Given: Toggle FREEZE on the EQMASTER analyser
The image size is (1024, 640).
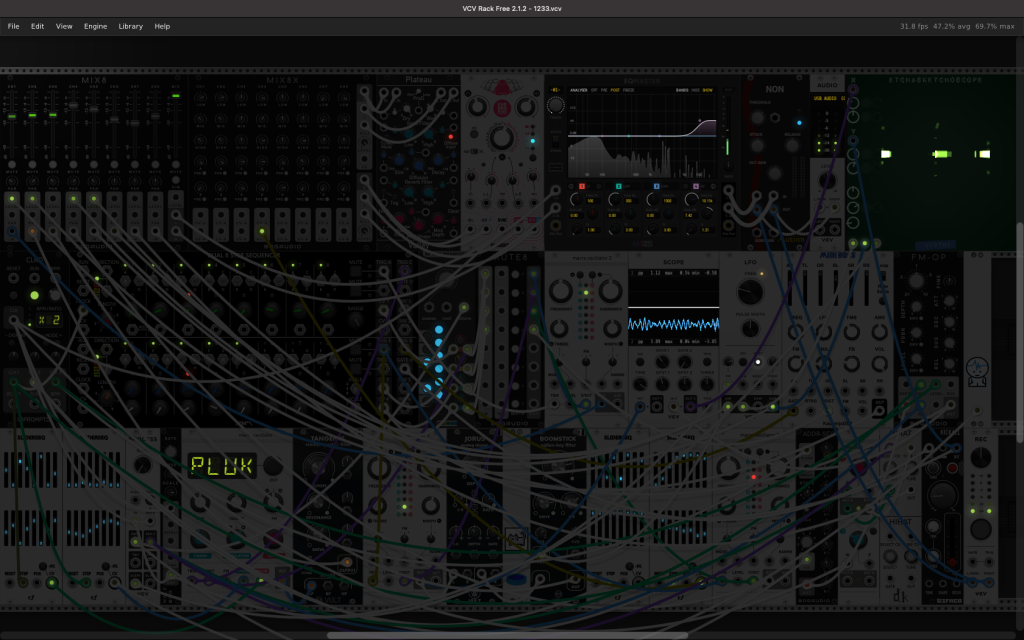Looking at the screenshot, I should coord(629,90).
